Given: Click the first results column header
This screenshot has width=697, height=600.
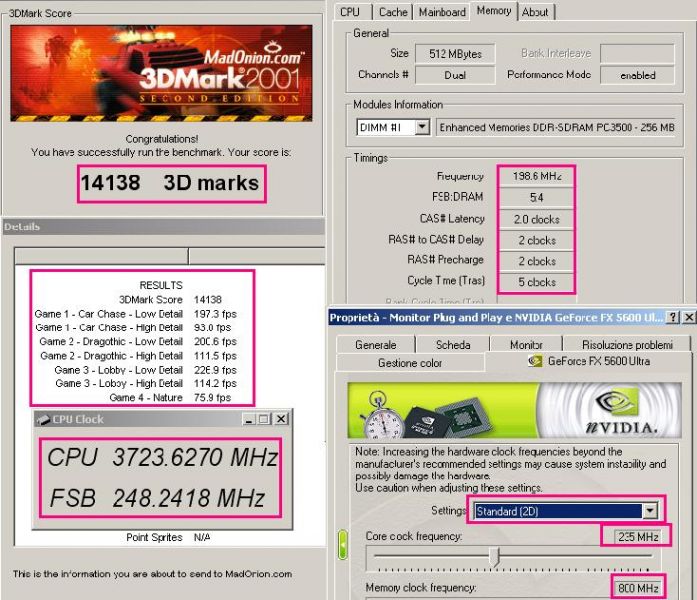Looking at the screenshot, I should coord(101,256).
